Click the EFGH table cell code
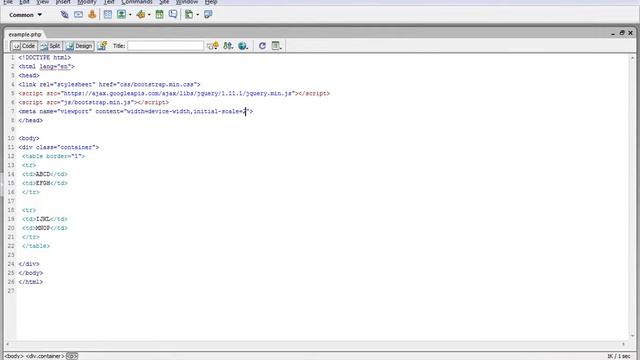 44,183
